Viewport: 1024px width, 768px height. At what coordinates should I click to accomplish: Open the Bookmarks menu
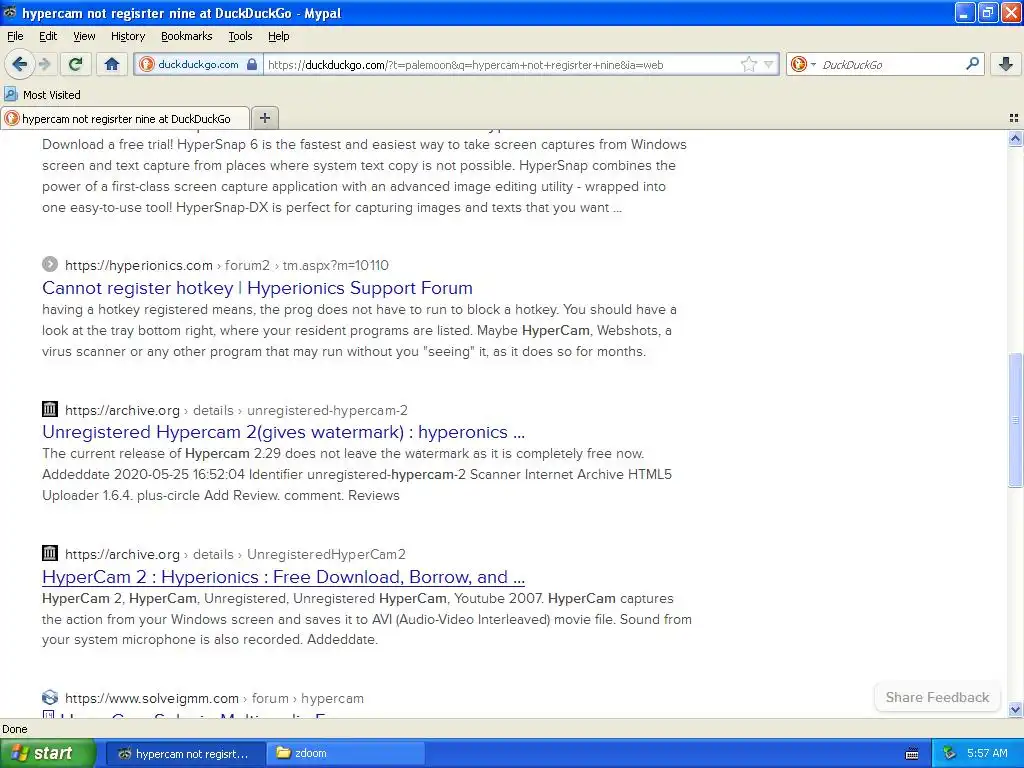pos(187,36)
